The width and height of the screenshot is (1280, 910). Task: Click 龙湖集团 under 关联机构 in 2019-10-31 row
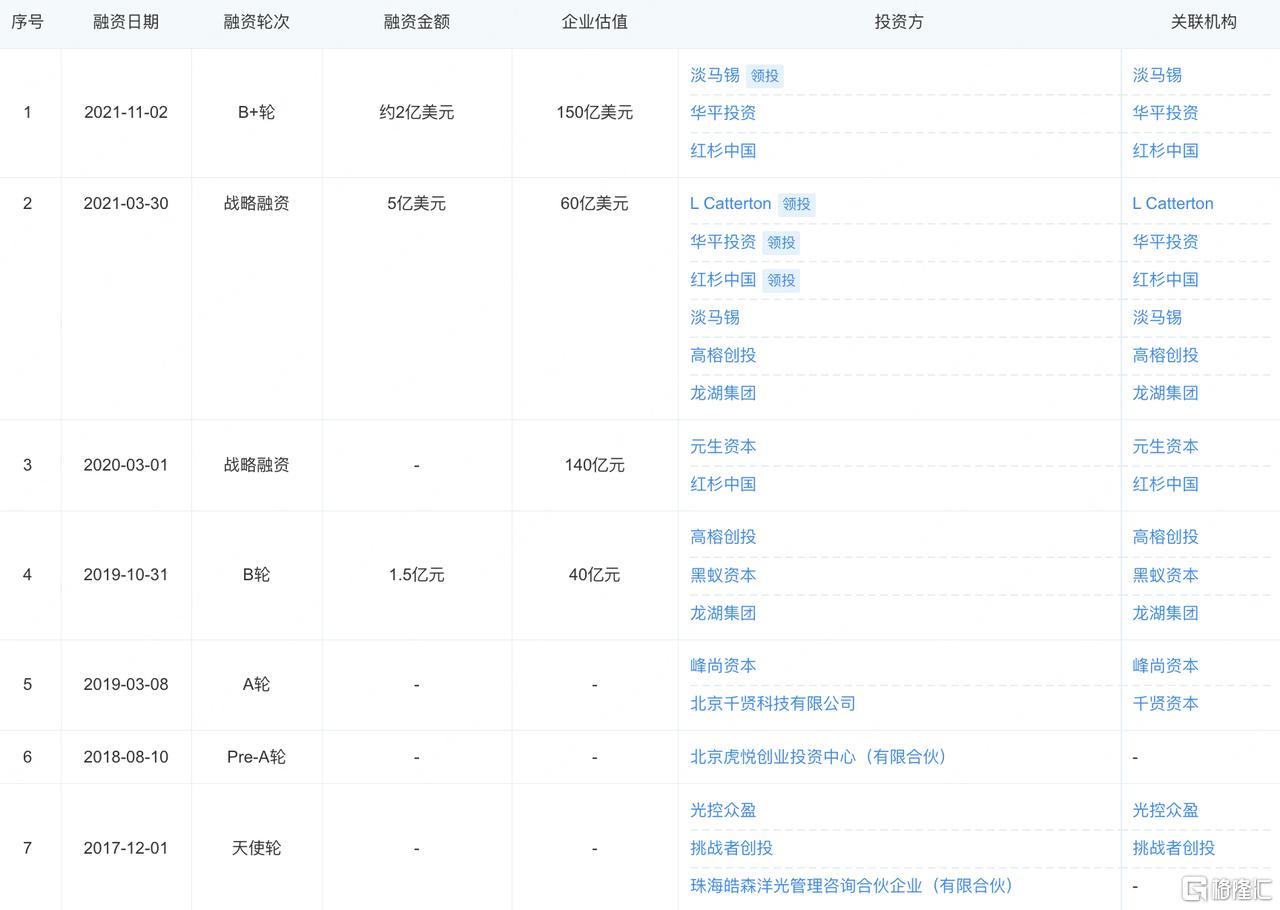(1165, 614)
